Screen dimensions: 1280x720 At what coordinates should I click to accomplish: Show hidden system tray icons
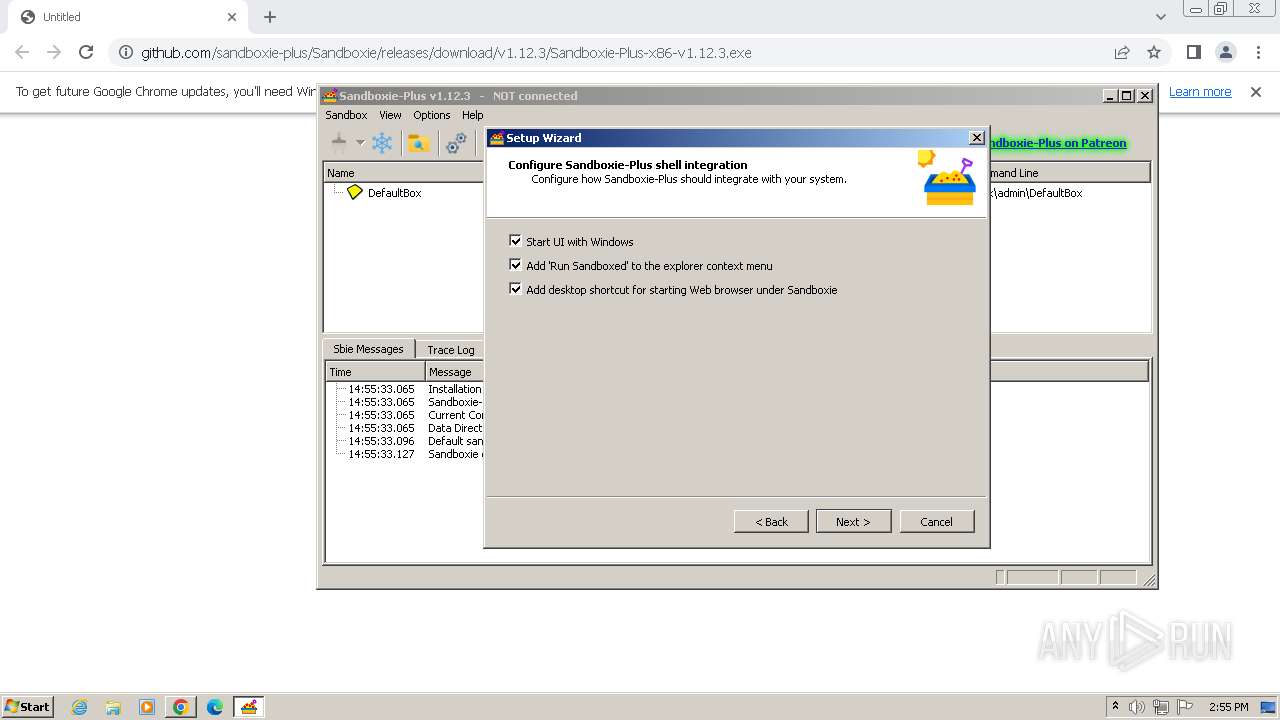(1115, 707)
